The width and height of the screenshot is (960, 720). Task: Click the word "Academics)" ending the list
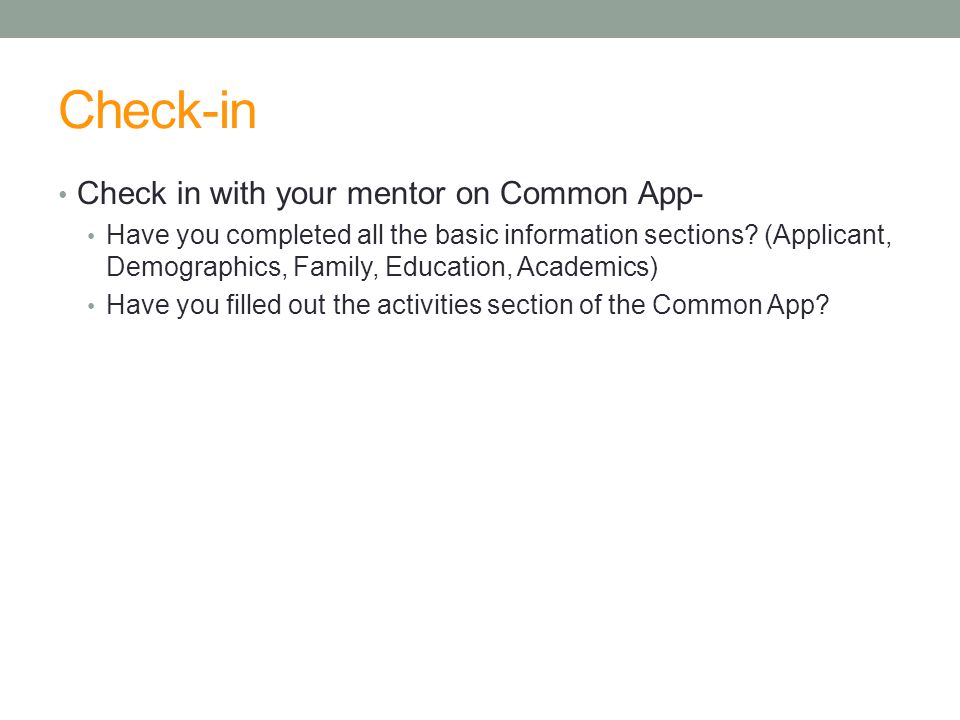coord(587,267)
